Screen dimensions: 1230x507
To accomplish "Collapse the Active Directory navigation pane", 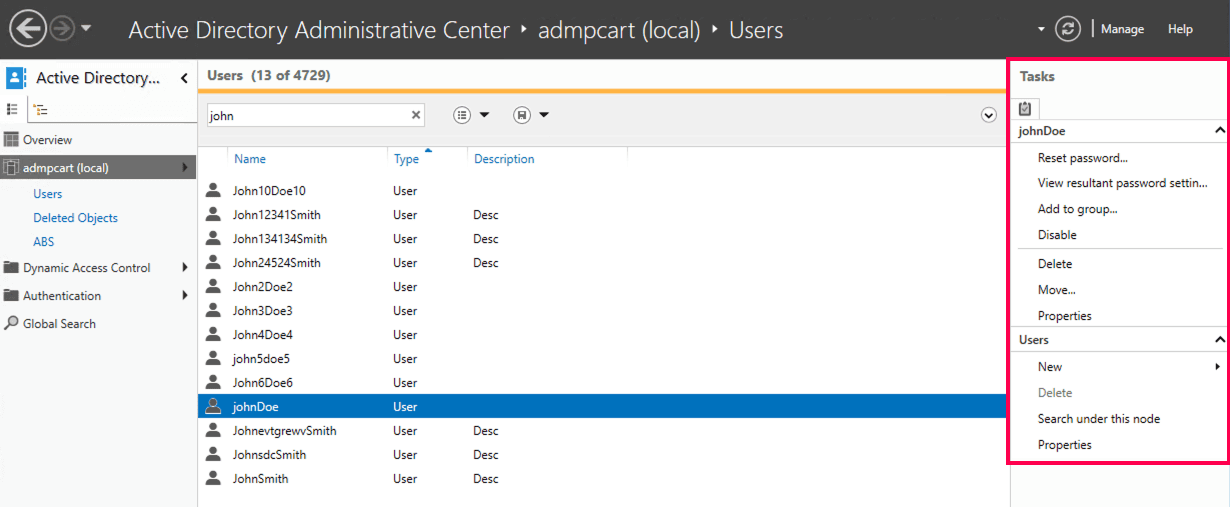I will (184, 78).
